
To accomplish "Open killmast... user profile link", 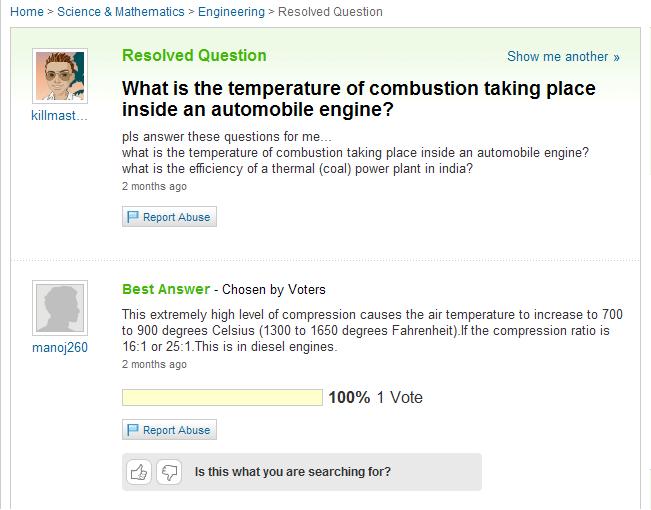I will pyautogui.click(x=59, y=115).
